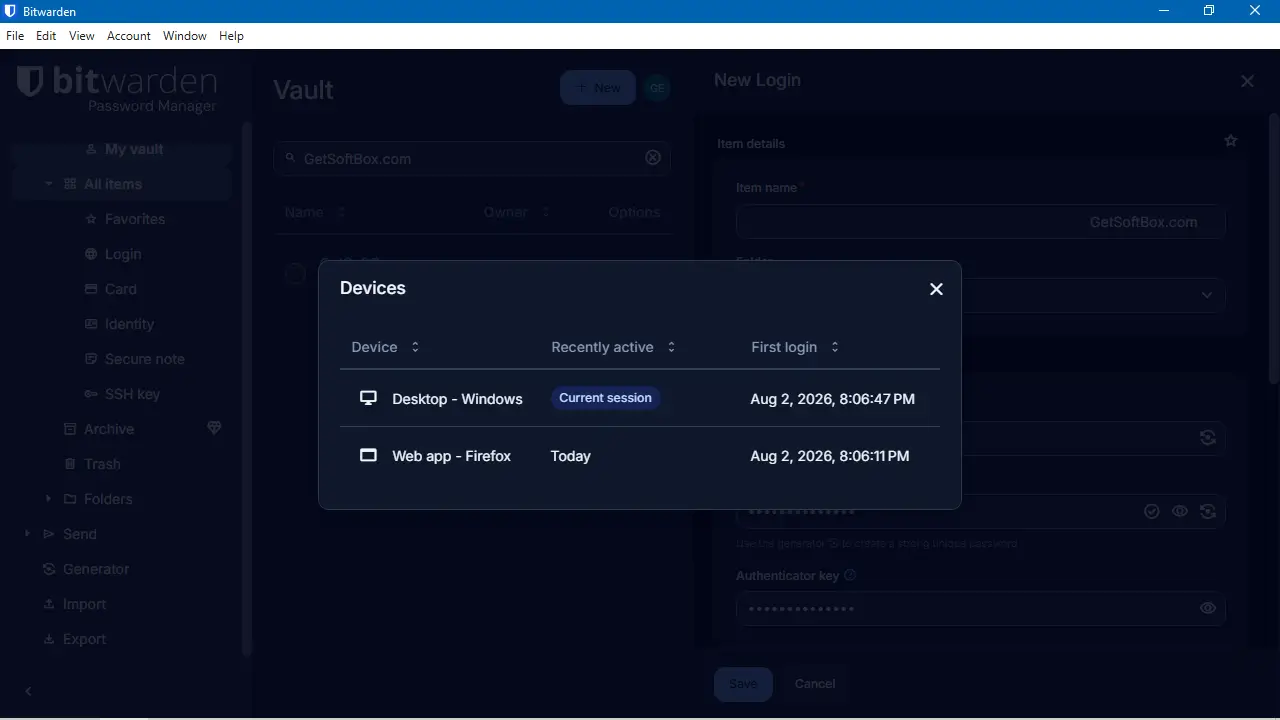1280x720 pixels.
Task: Click the Send paper-plane icon
Action: pyautogui.click(x=49, y=534)
